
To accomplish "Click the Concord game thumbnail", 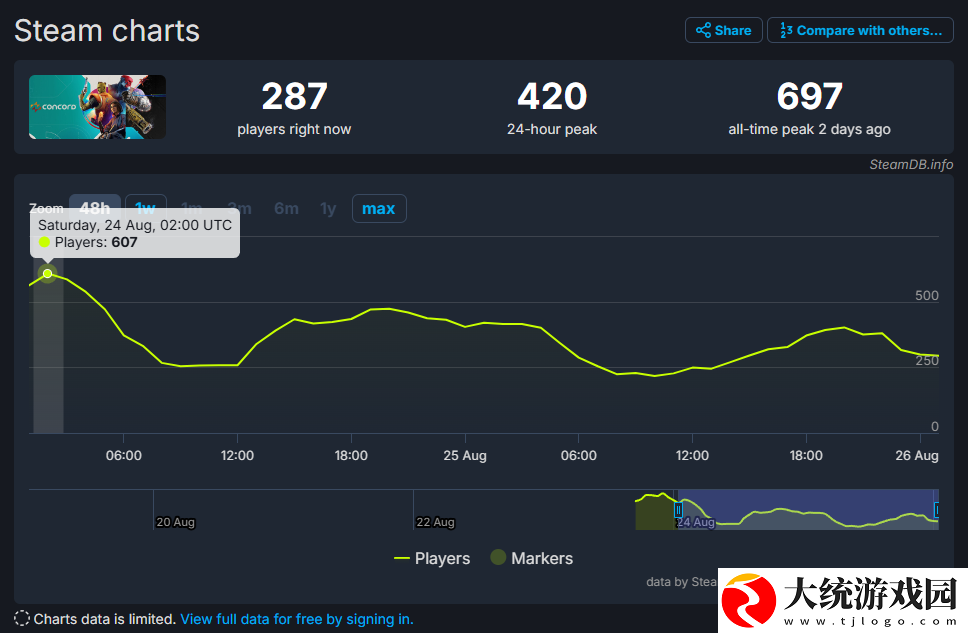I will click(x=98, y=107).
